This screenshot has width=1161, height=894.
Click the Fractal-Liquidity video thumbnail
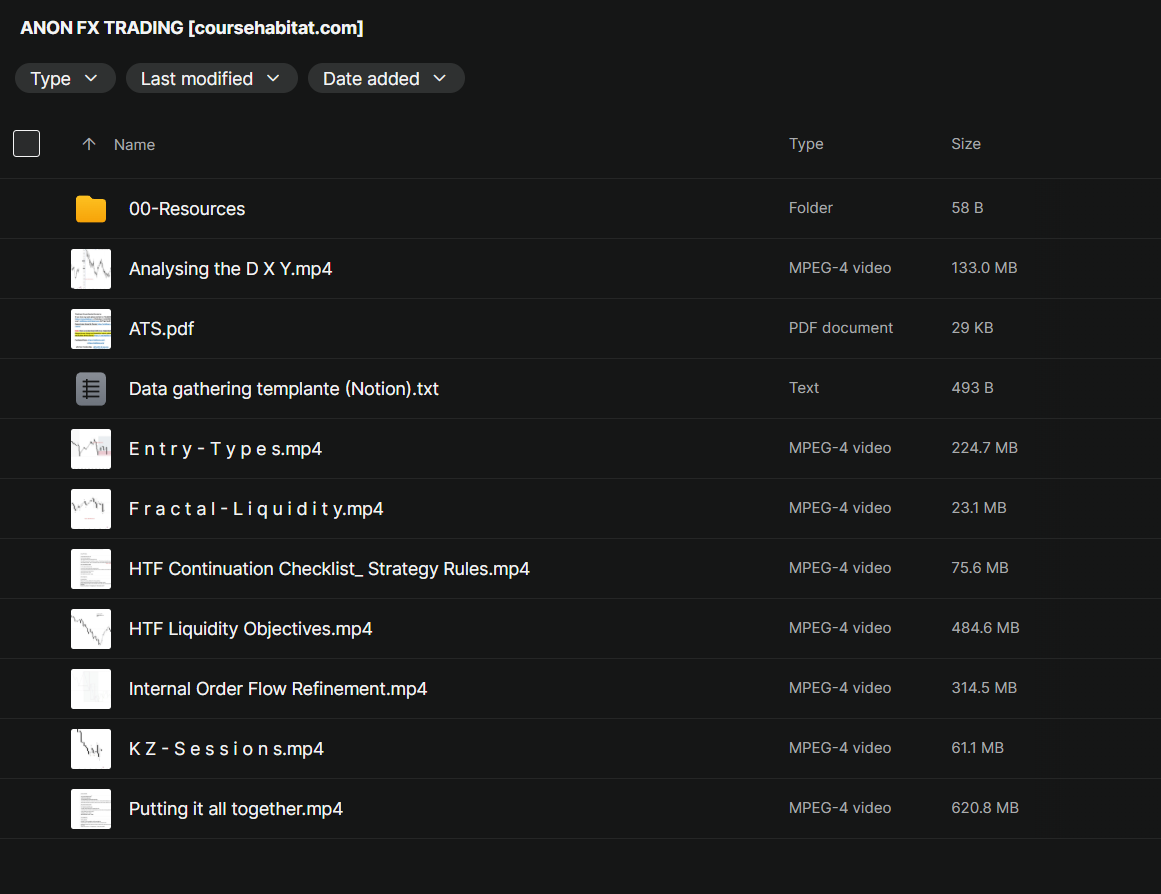click(x=91, y=509)
